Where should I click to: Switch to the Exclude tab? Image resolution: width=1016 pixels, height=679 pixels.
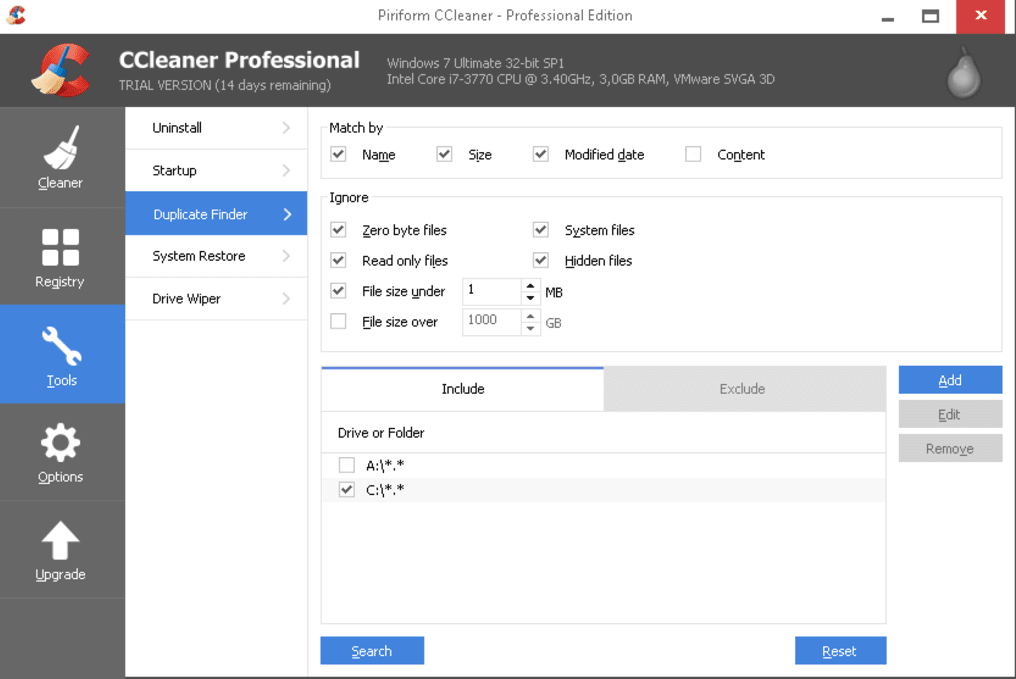744,388
